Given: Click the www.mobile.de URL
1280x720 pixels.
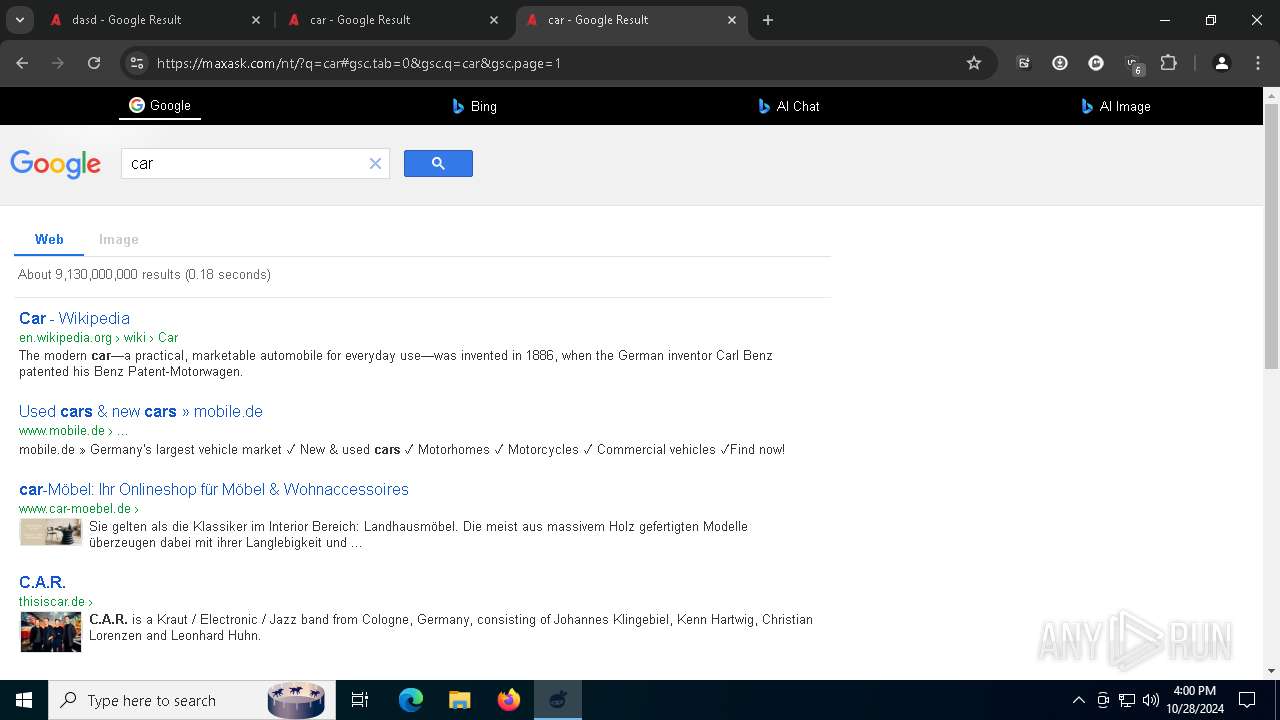Looking at the screenshot, I should coord(73,430).
